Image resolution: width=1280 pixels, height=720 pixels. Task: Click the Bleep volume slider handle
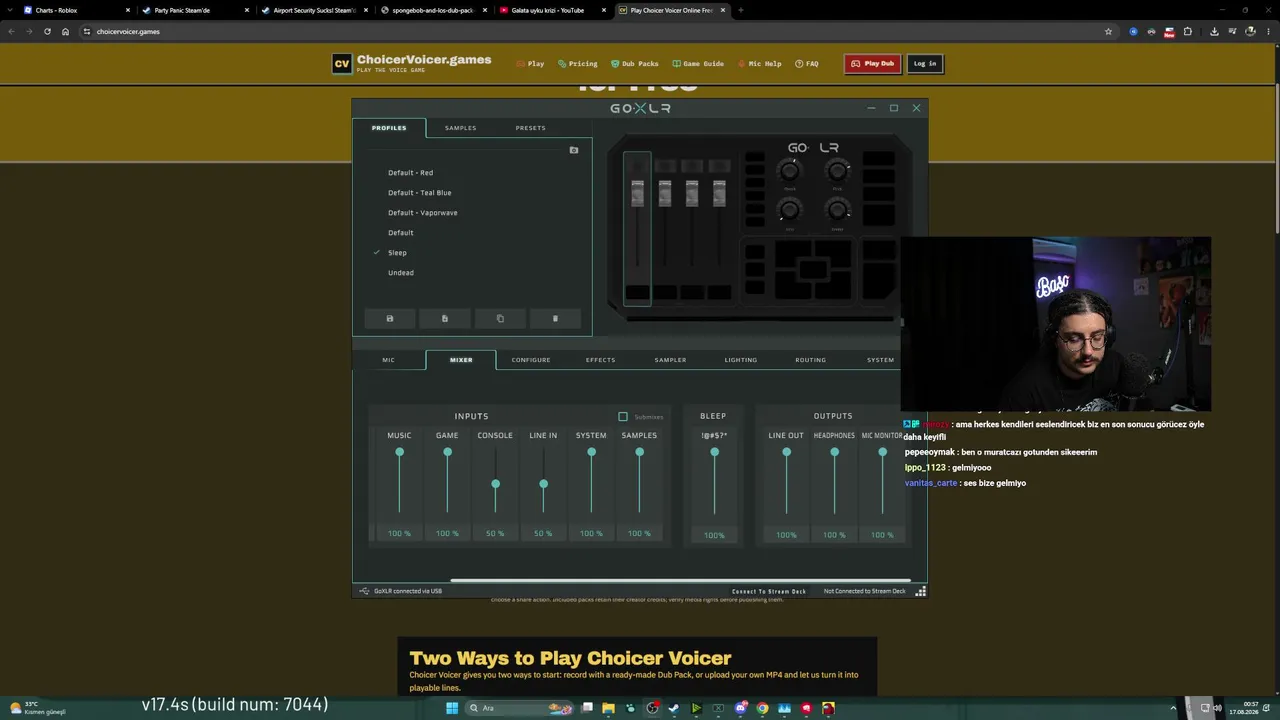point(714,452)
